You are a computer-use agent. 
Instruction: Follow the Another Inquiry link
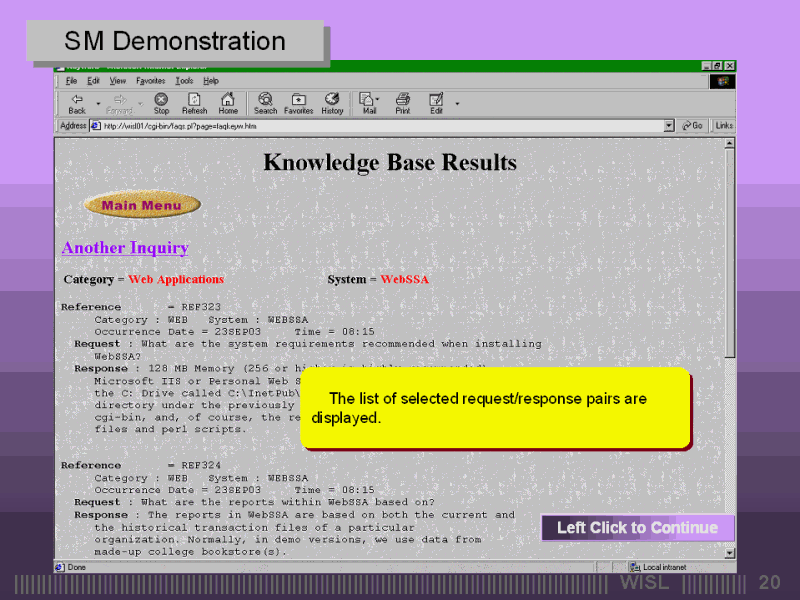click(125, 247)
